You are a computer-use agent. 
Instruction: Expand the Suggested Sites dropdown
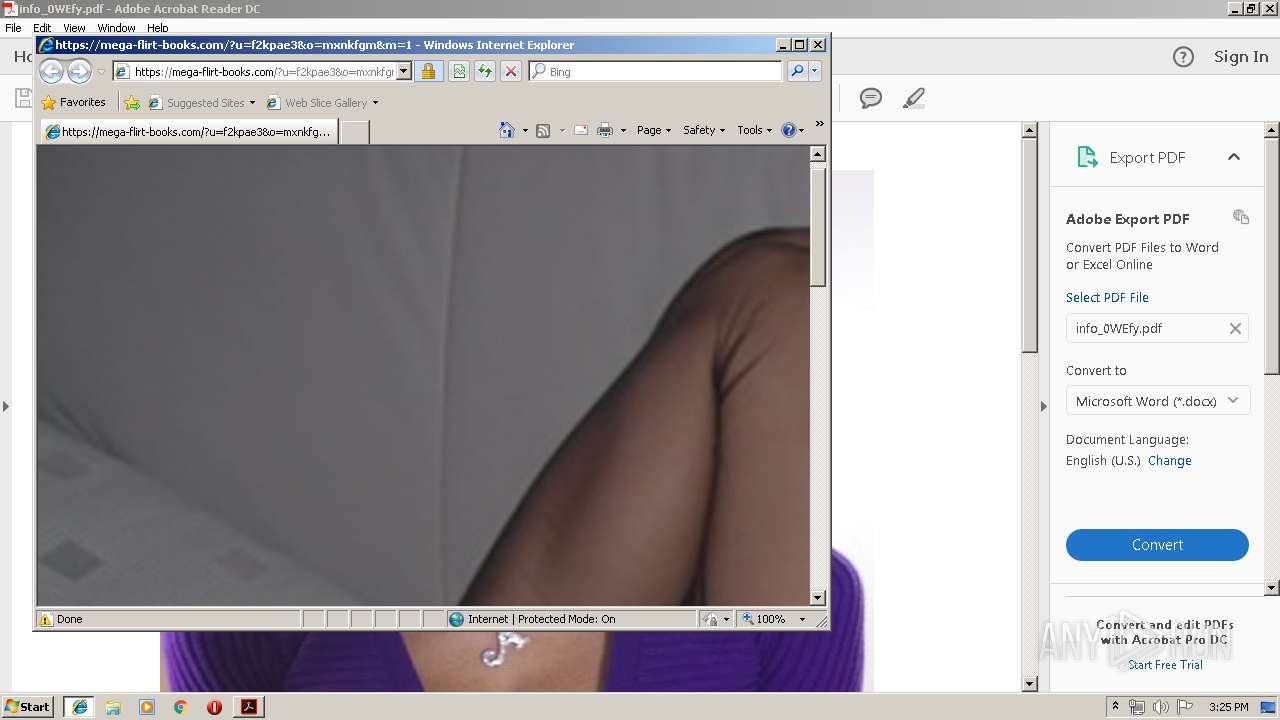tap(252, 103)
